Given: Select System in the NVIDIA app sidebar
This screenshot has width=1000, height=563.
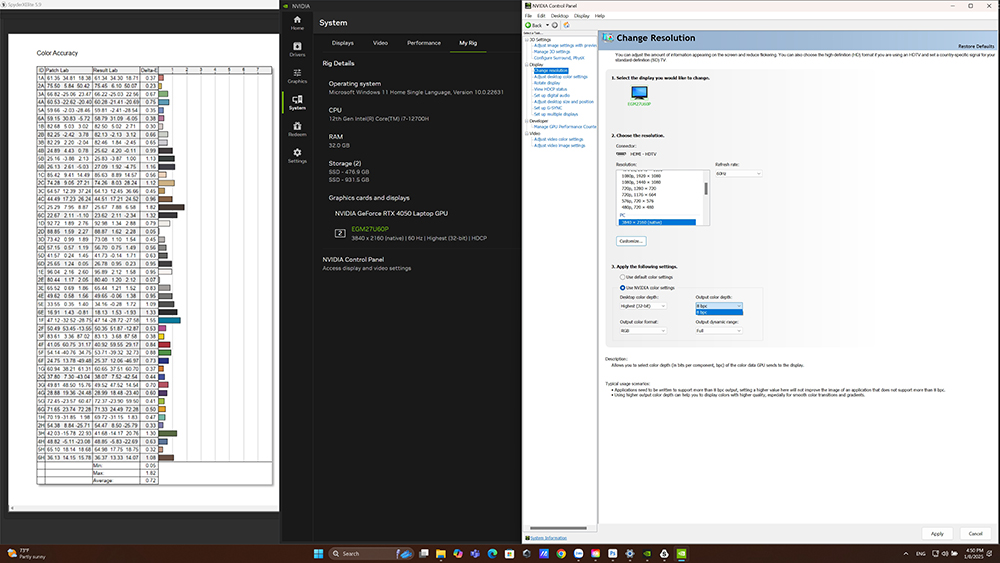Looking at the screenshot, I should click(297, 102).
